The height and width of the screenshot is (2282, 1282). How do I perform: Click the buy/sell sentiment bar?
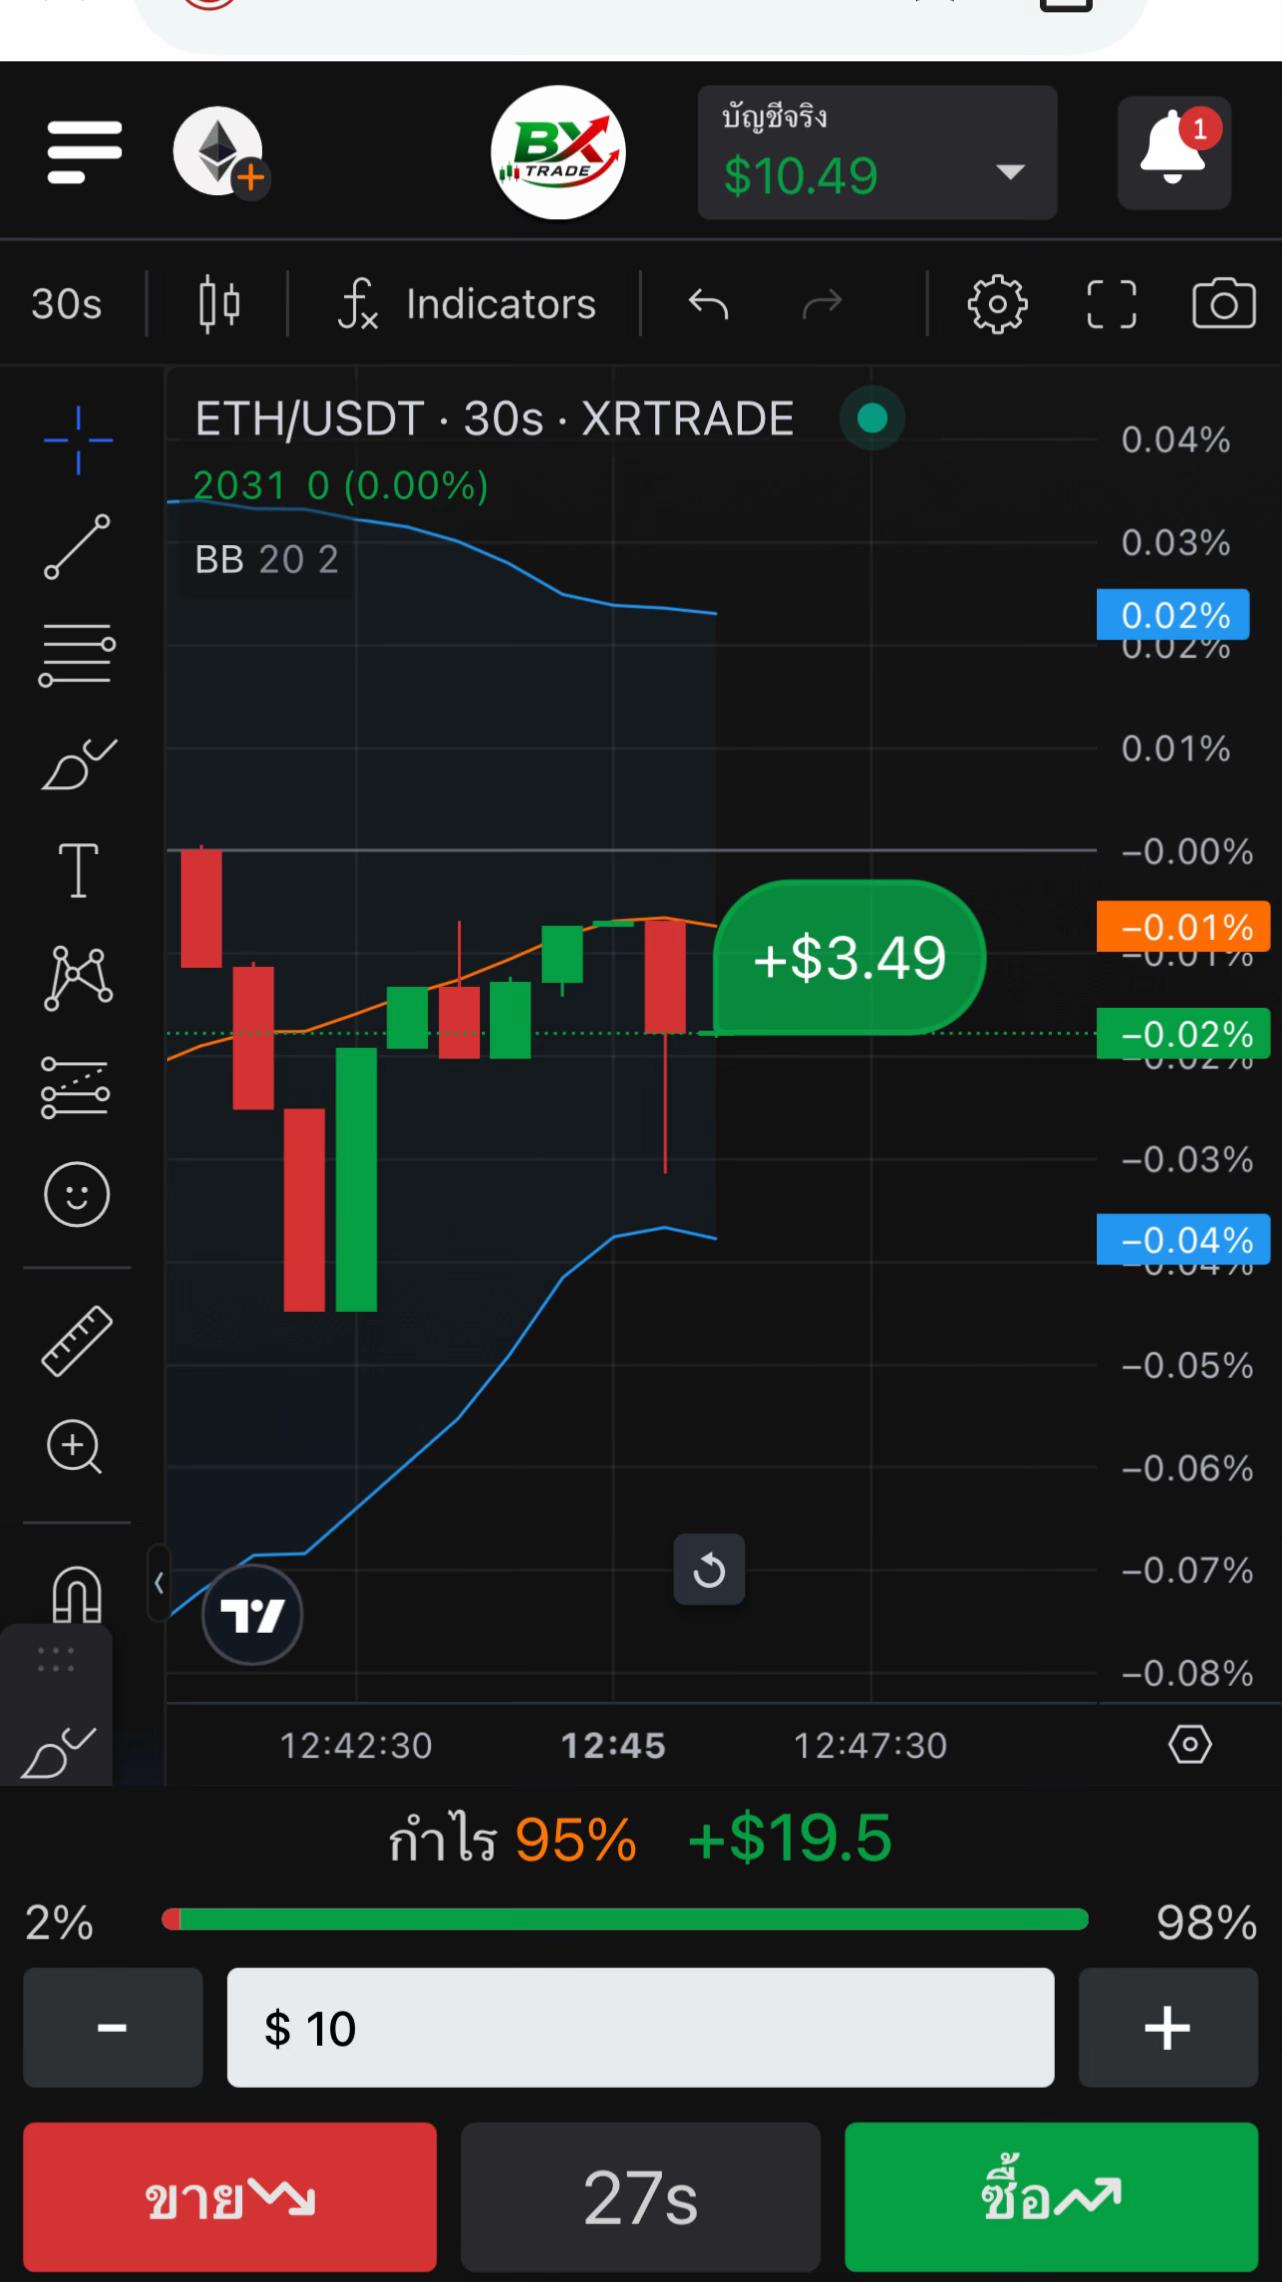[625, 1919]
